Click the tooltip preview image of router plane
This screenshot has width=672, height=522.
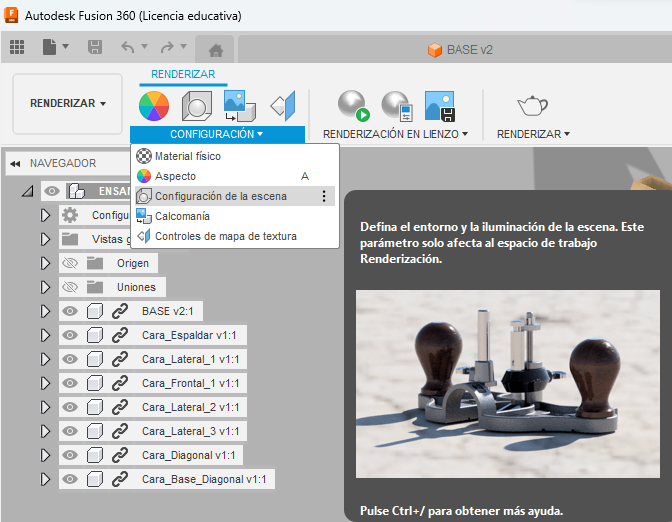[x=507, y=384]
